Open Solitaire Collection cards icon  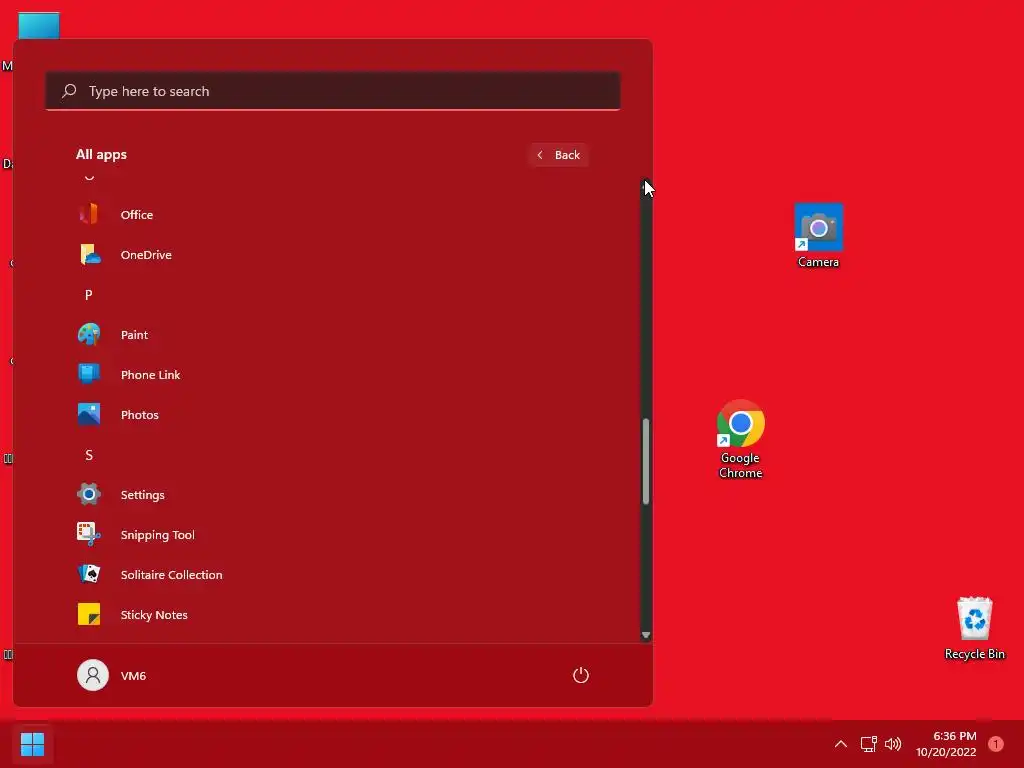click(x=89, y=575)
